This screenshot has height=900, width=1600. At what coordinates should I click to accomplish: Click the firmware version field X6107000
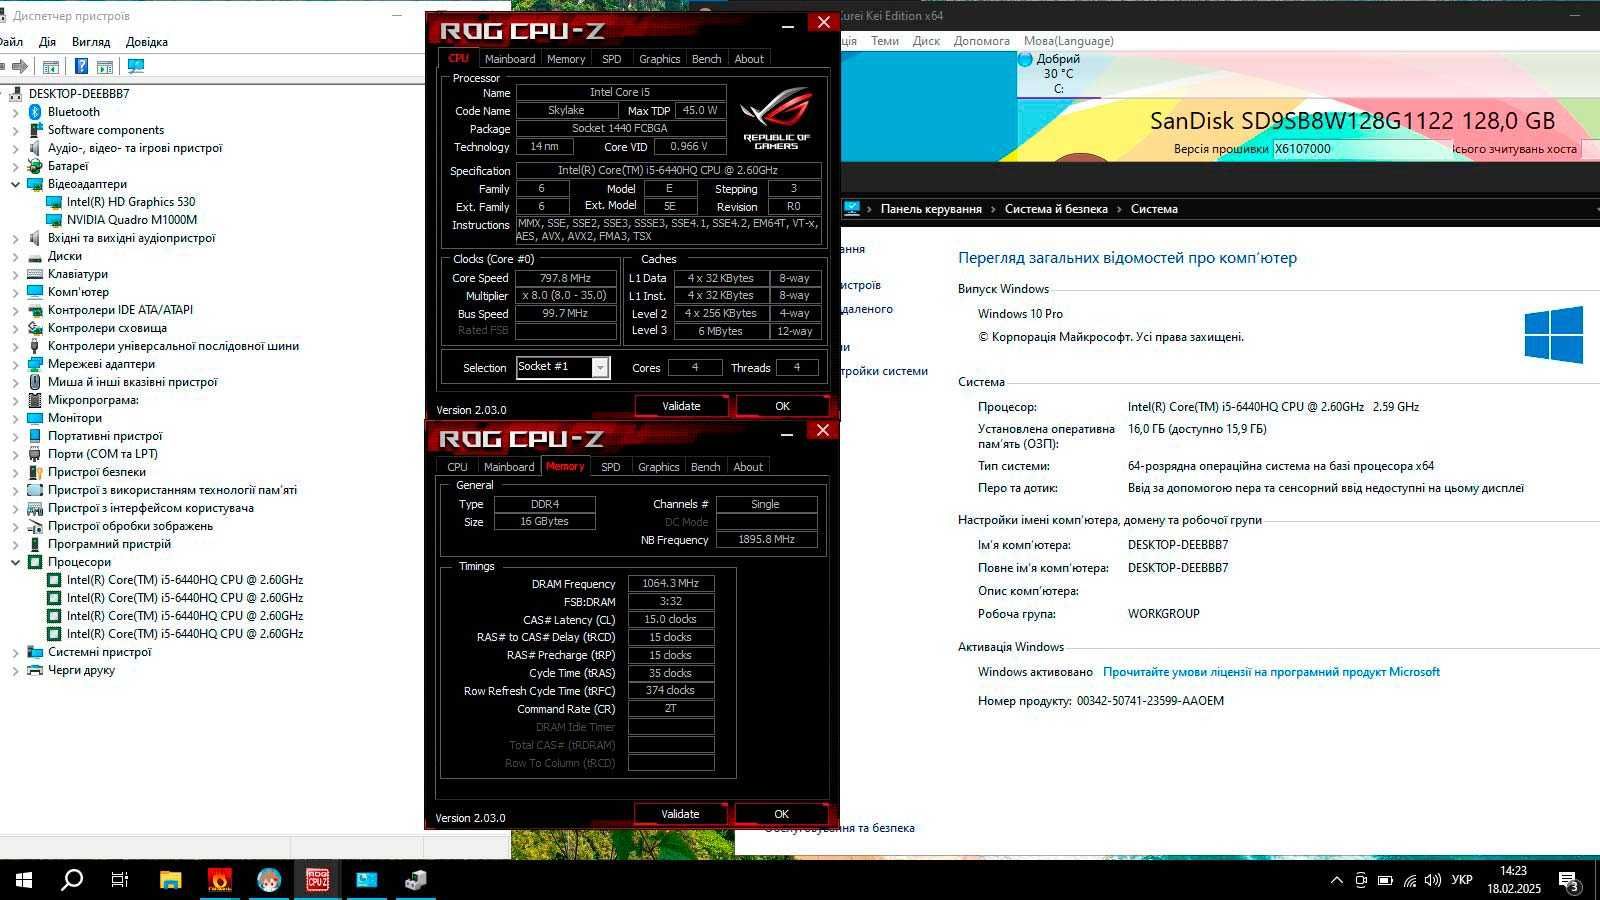pos(1362,149)
